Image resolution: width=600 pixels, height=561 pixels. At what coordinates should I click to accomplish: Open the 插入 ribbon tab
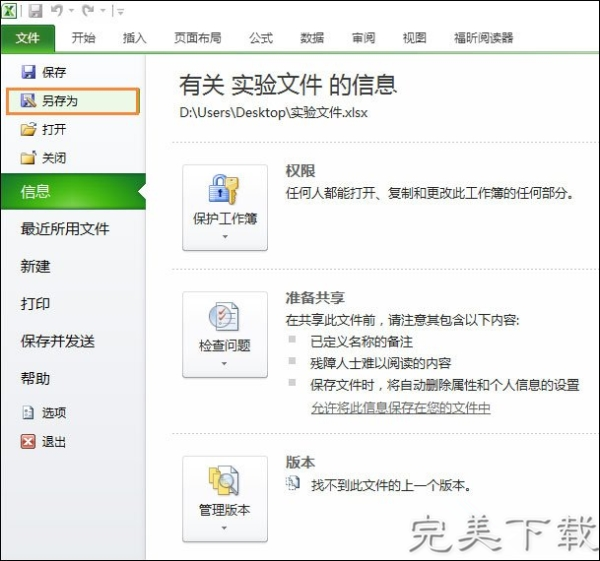(134, 38)
